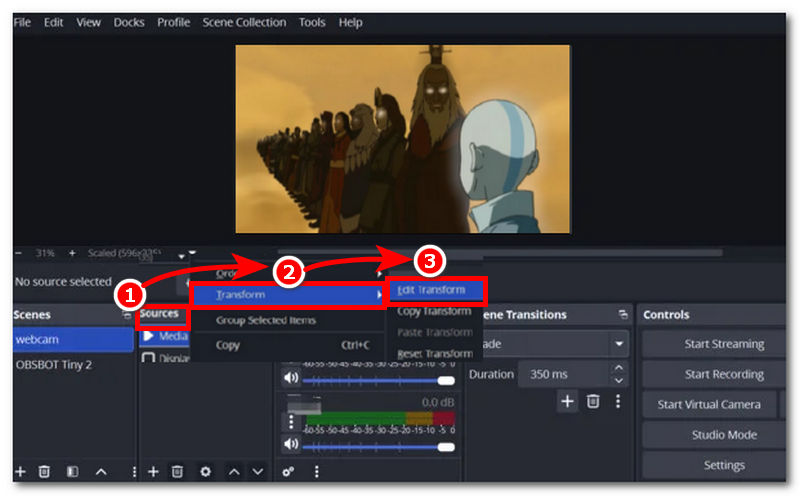Open advanced audio properties gears icon
This screenshot has height=496, width=800.
288,472
